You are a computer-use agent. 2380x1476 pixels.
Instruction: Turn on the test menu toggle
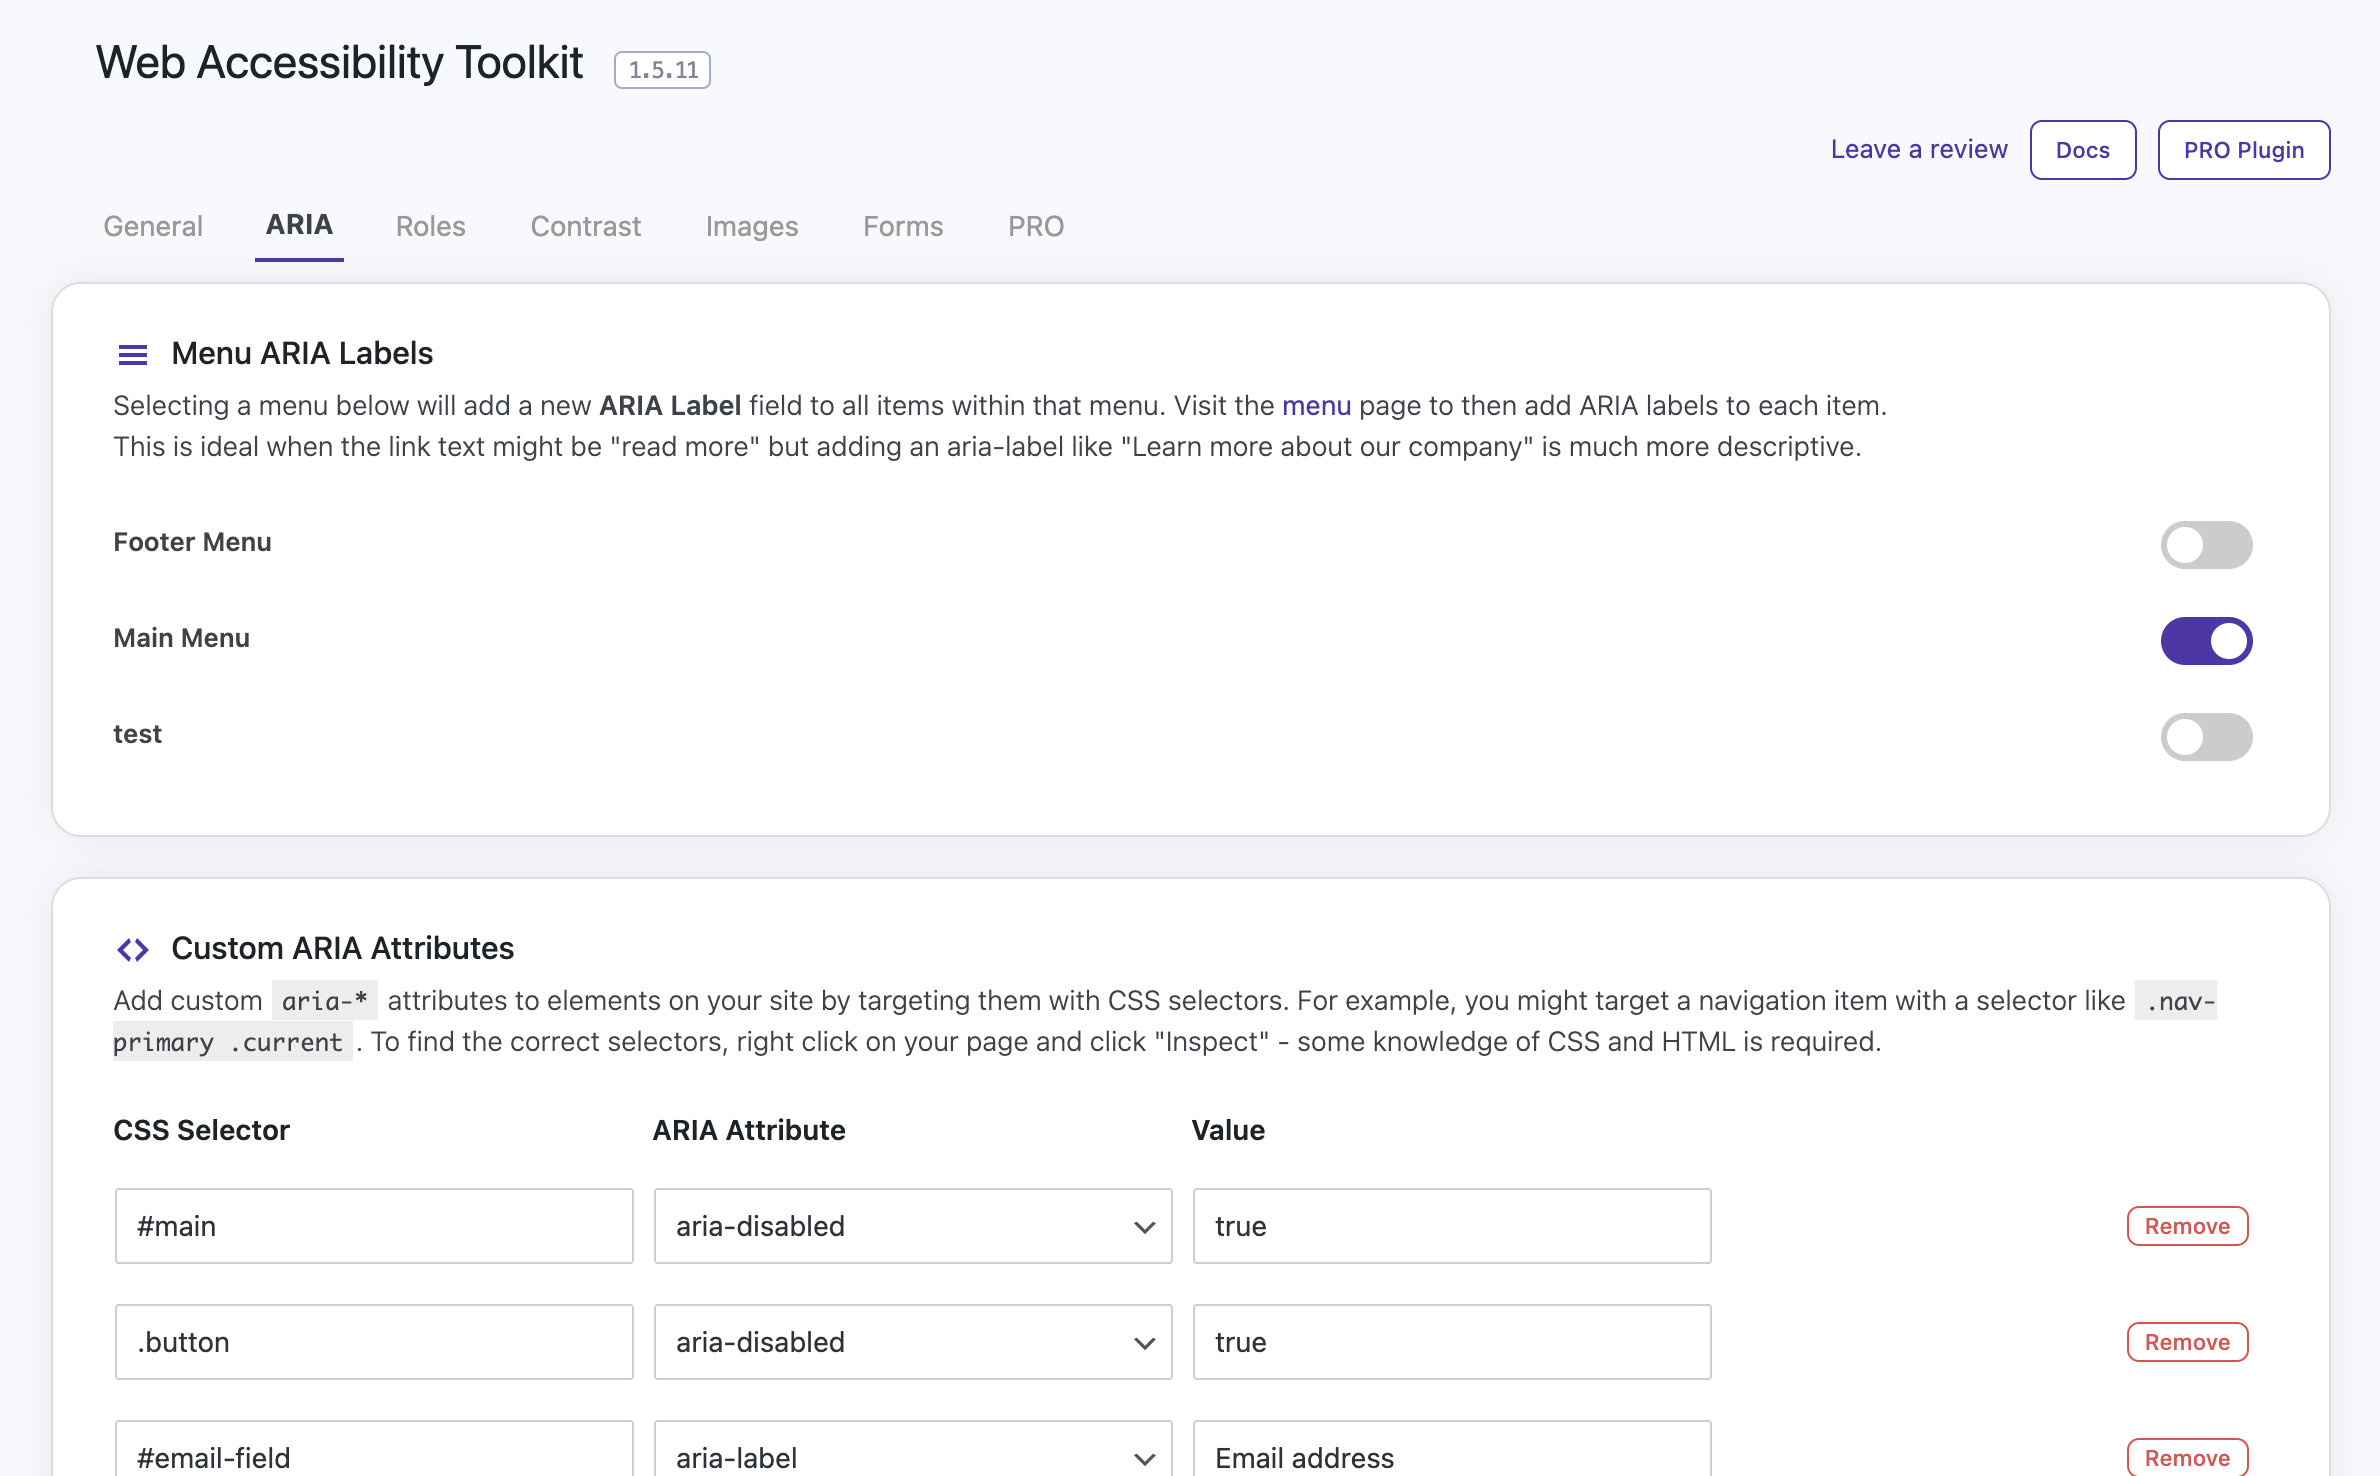click(2205, 737)
